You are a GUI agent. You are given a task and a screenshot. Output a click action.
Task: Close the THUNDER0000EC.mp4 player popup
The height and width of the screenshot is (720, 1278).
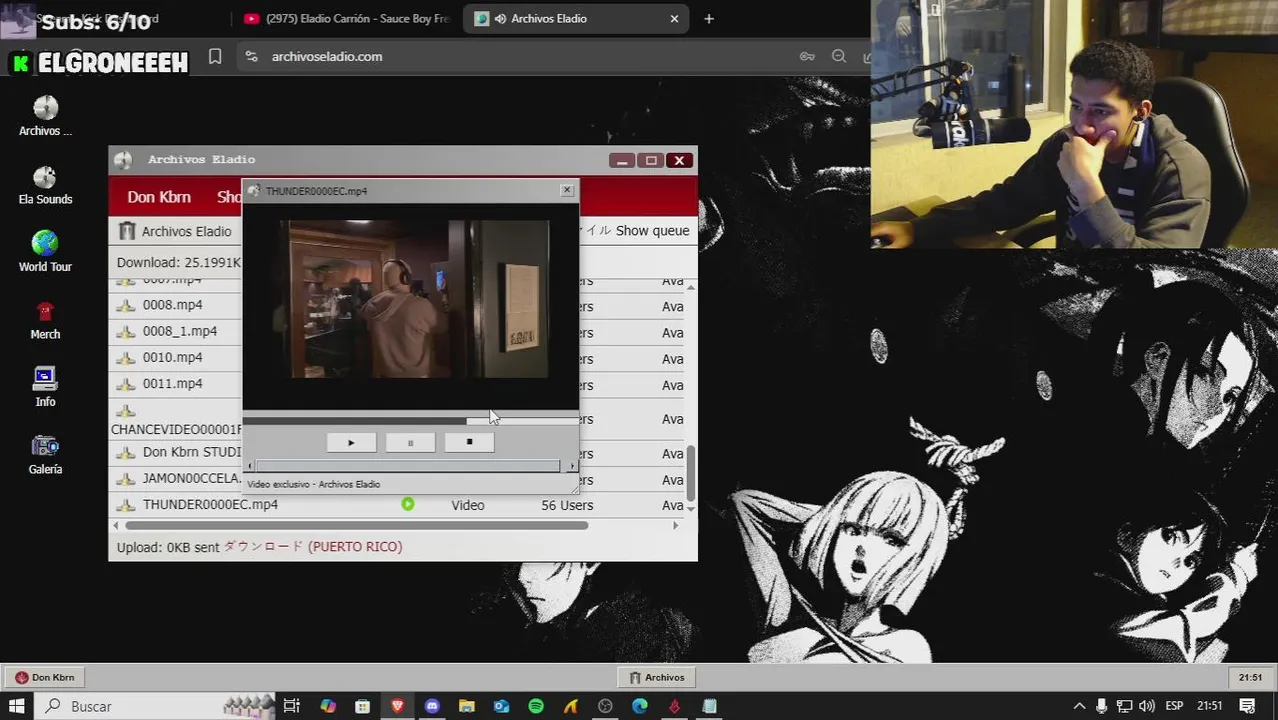click(x=567, y=190)
